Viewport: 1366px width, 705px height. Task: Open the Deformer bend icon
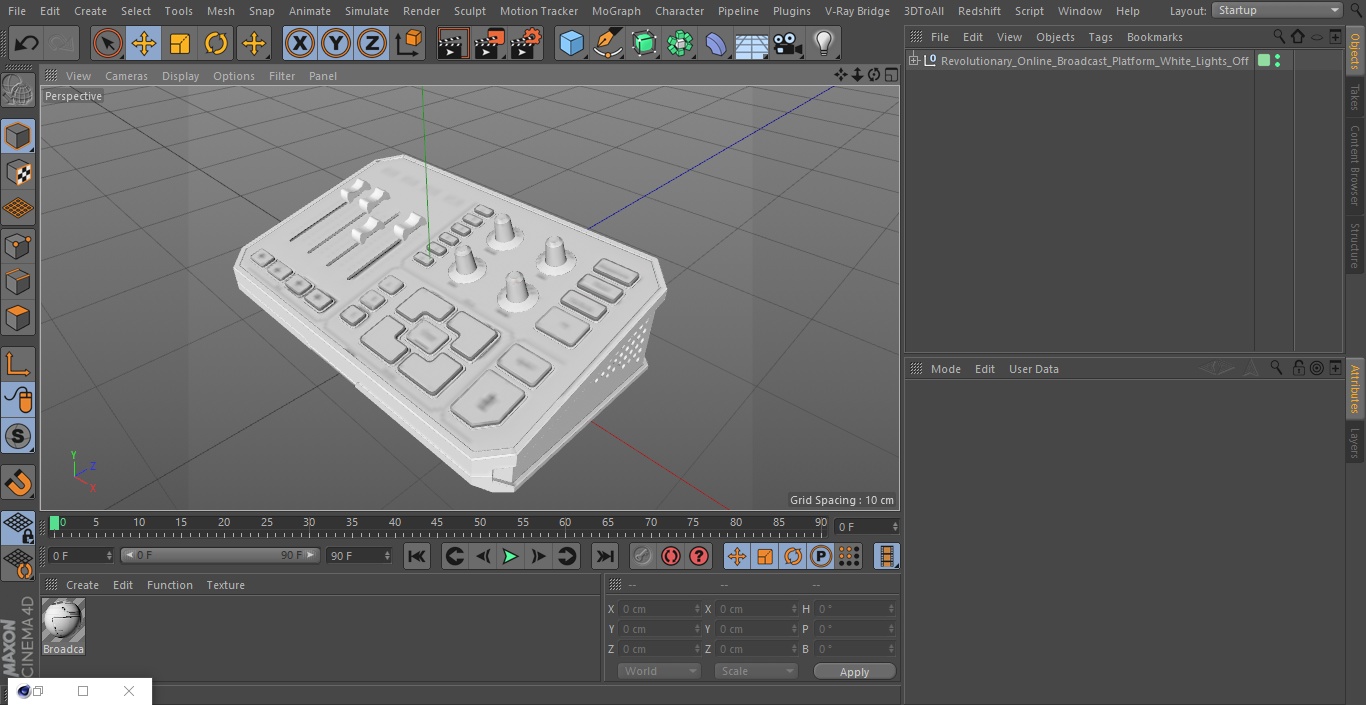tap(716, 43)
